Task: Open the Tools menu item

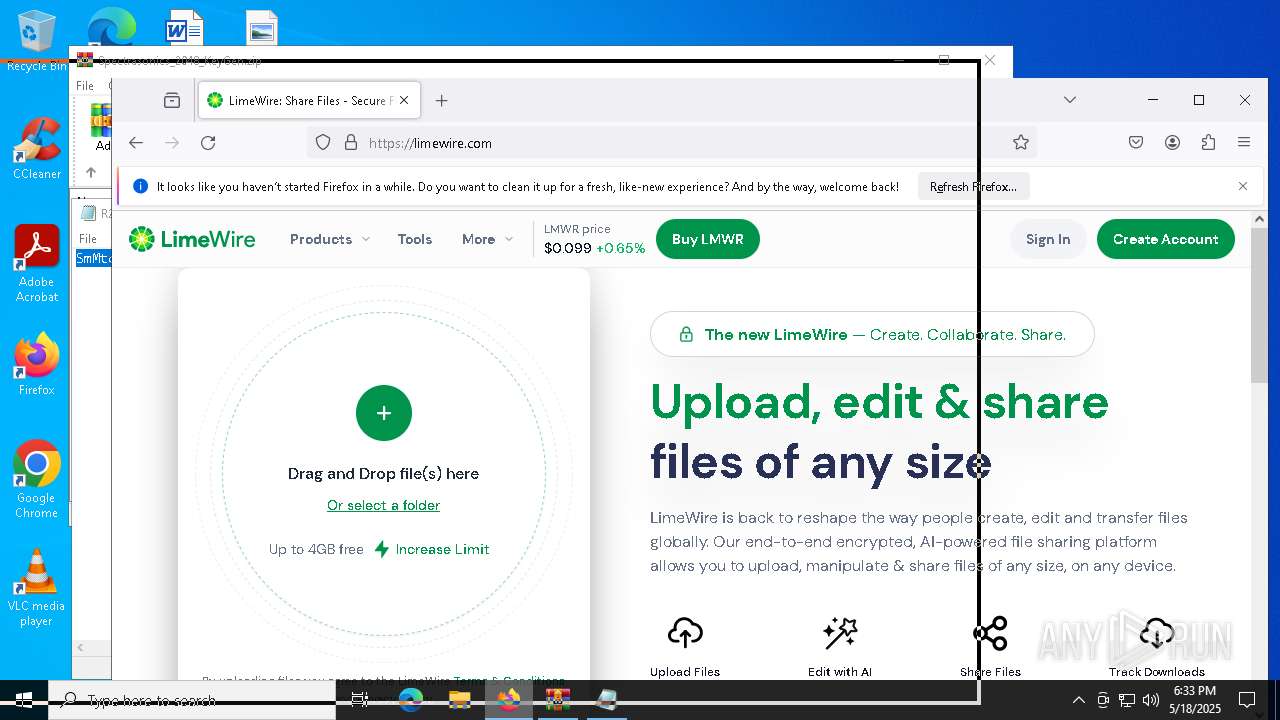Action: (414, 239)
